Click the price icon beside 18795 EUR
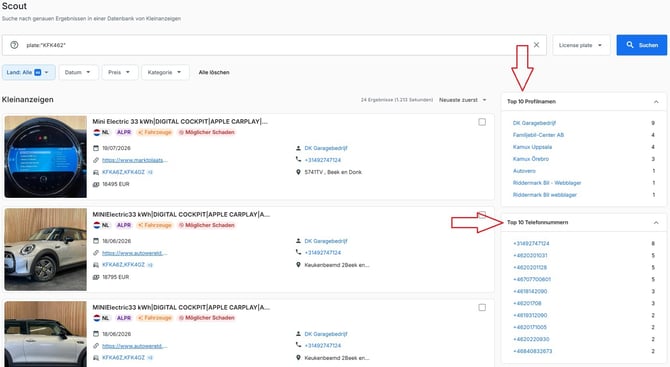 pos(96,277)
